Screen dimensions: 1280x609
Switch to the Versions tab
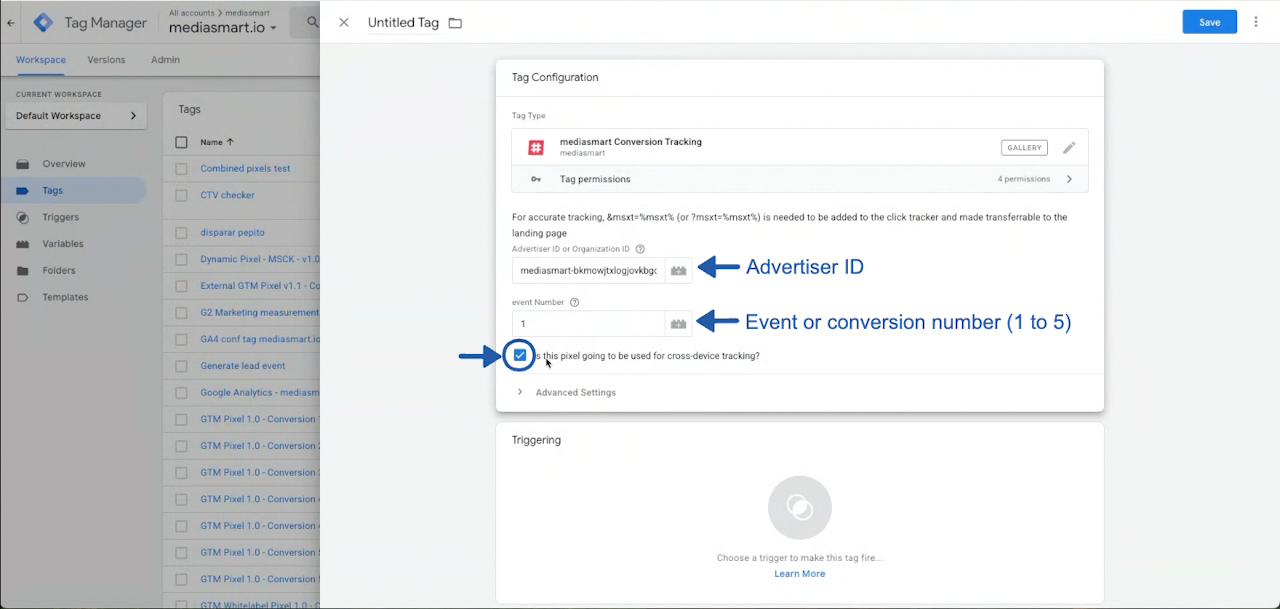coord(106,60)
